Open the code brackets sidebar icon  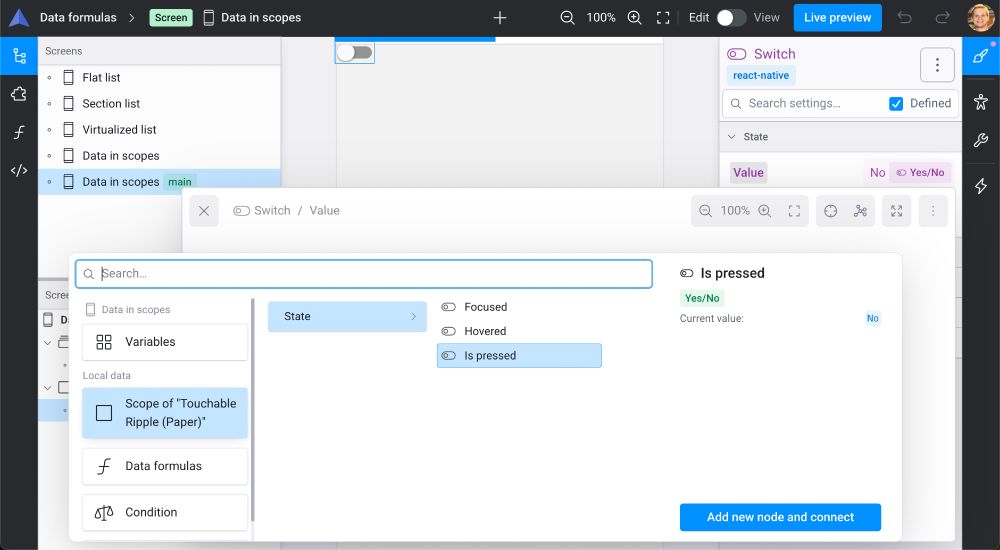19,170
